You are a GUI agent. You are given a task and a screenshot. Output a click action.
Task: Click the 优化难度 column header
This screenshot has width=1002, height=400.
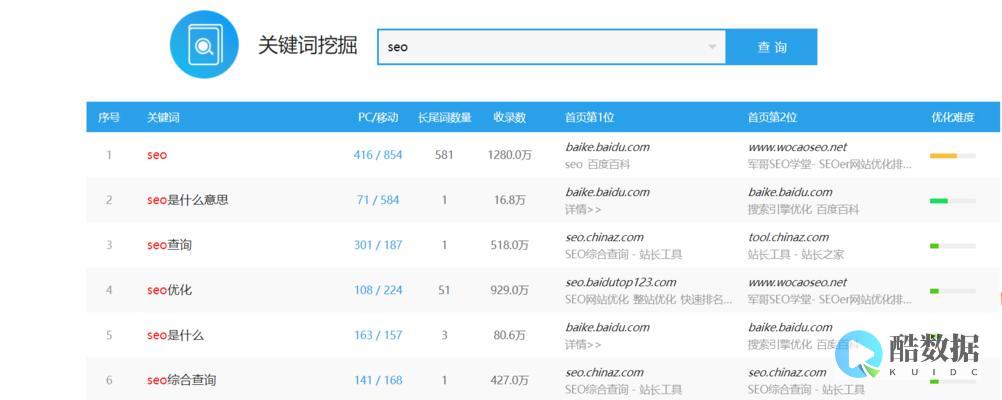point(953,118)
